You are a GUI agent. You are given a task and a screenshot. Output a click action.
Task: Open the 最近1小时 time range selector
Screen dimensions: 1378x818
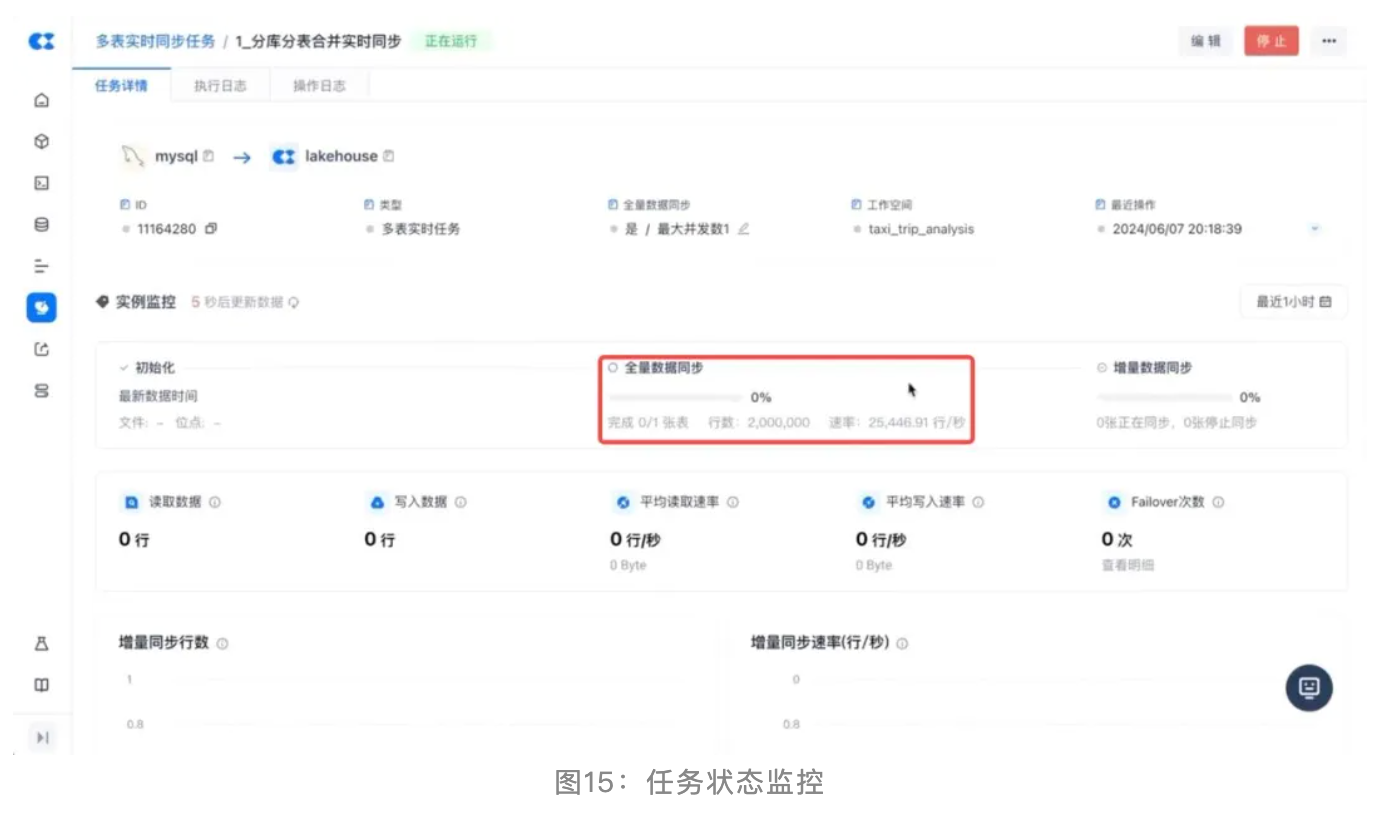tap(1293, 302)
